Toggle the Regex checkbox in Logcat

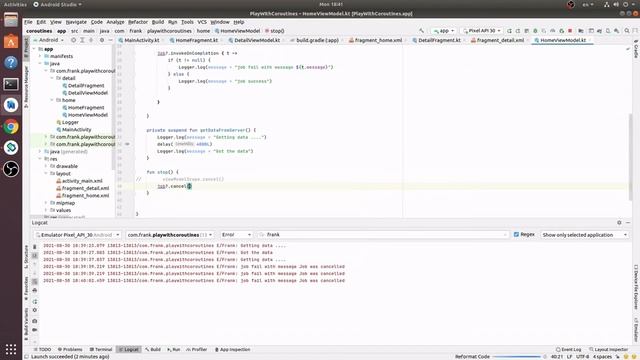[516, 234]
